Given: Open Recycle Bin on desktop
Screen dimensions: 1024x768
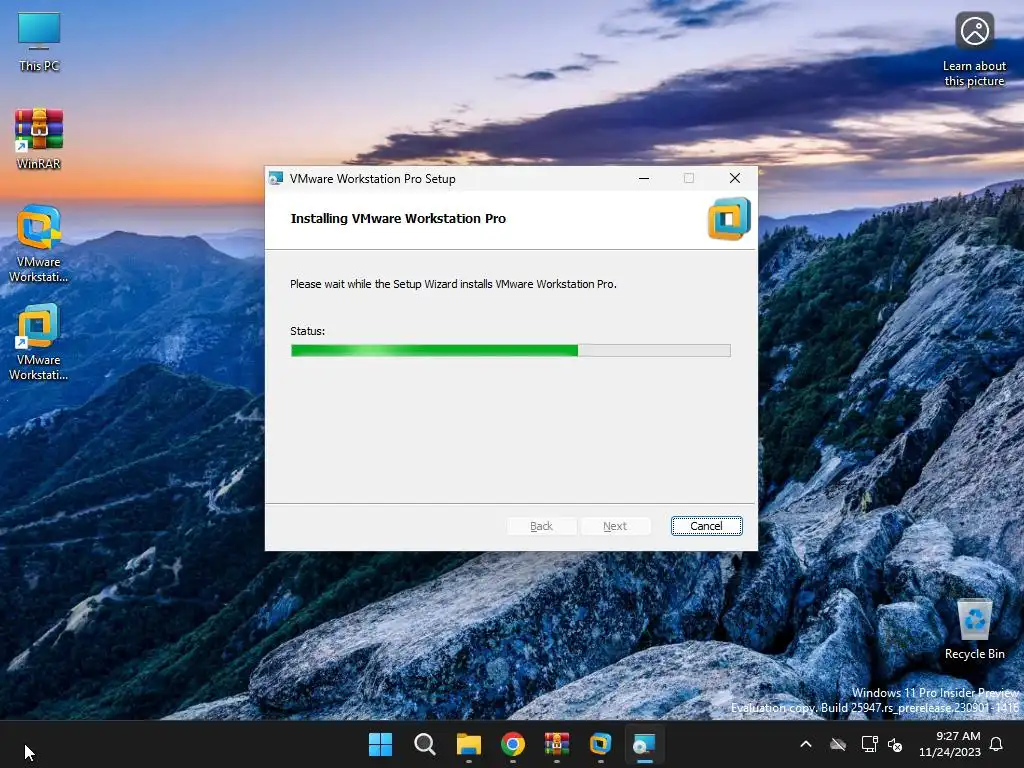Looking at the screenshot, I should coord(974,628).
